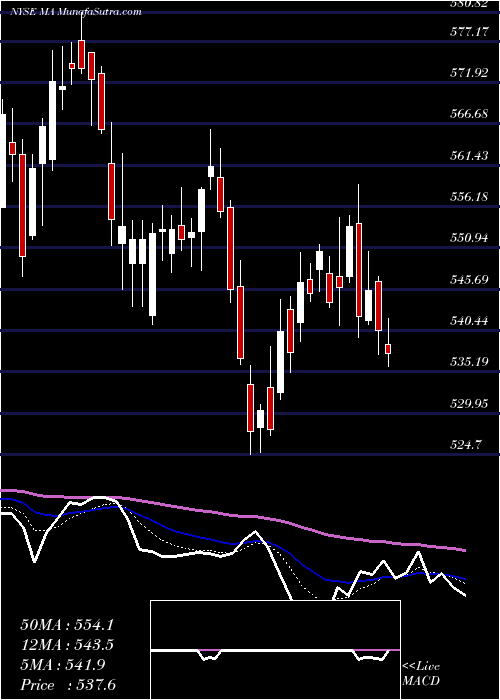Select the 561.43 price axis label
The width and height of the screenshot is (500, 700).
(469, 155)
